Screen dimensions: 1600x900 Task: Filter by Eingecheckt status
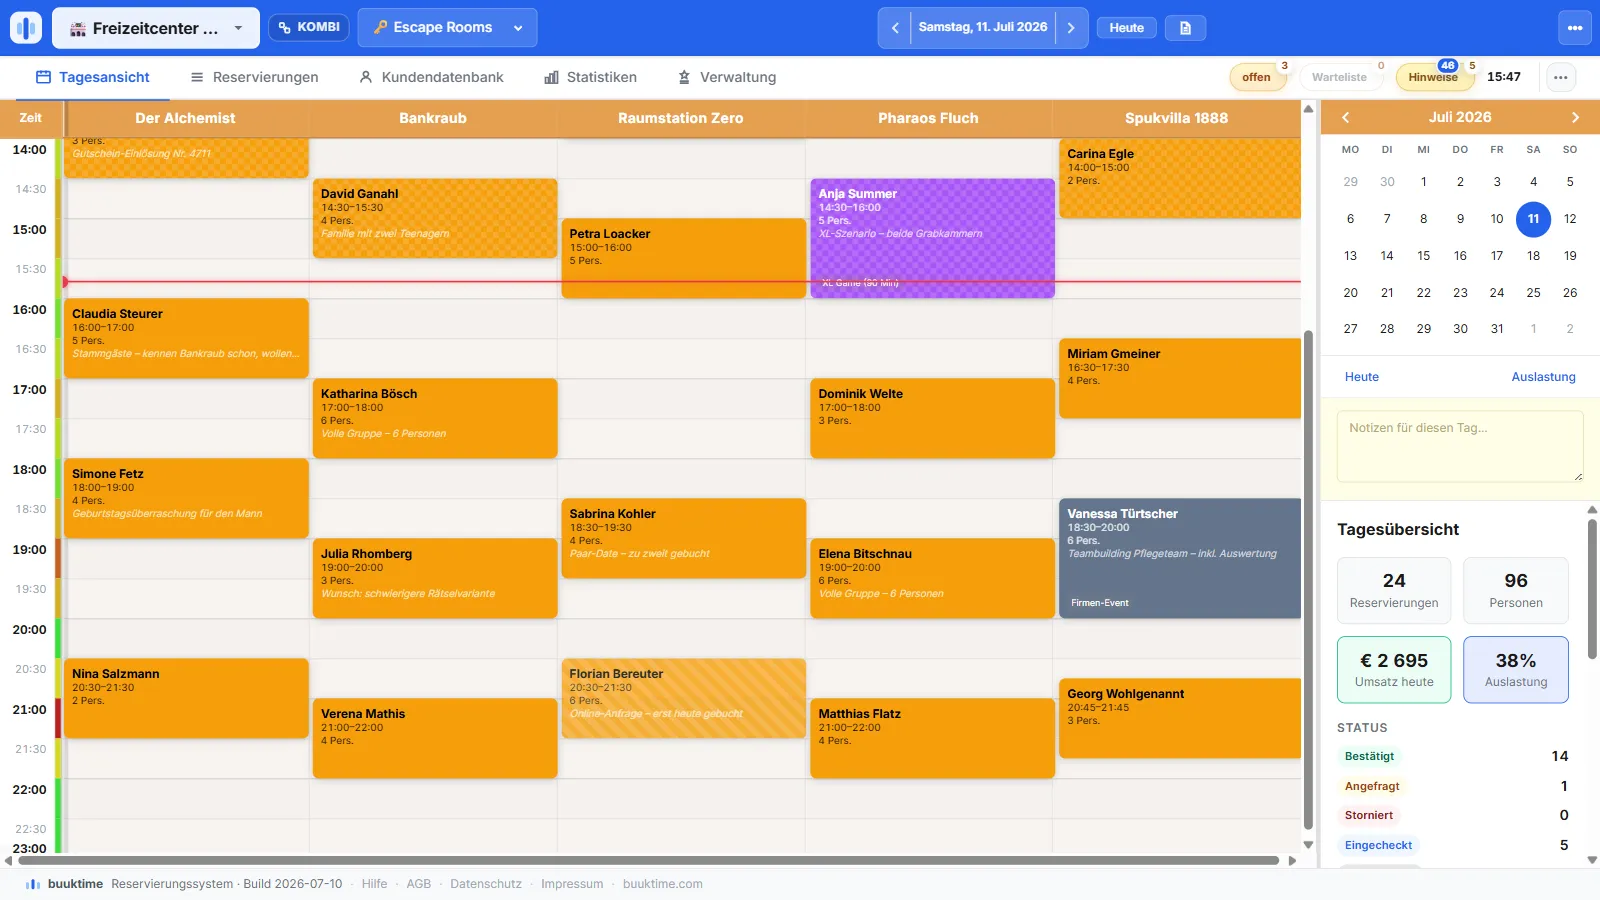[1378, 845]
